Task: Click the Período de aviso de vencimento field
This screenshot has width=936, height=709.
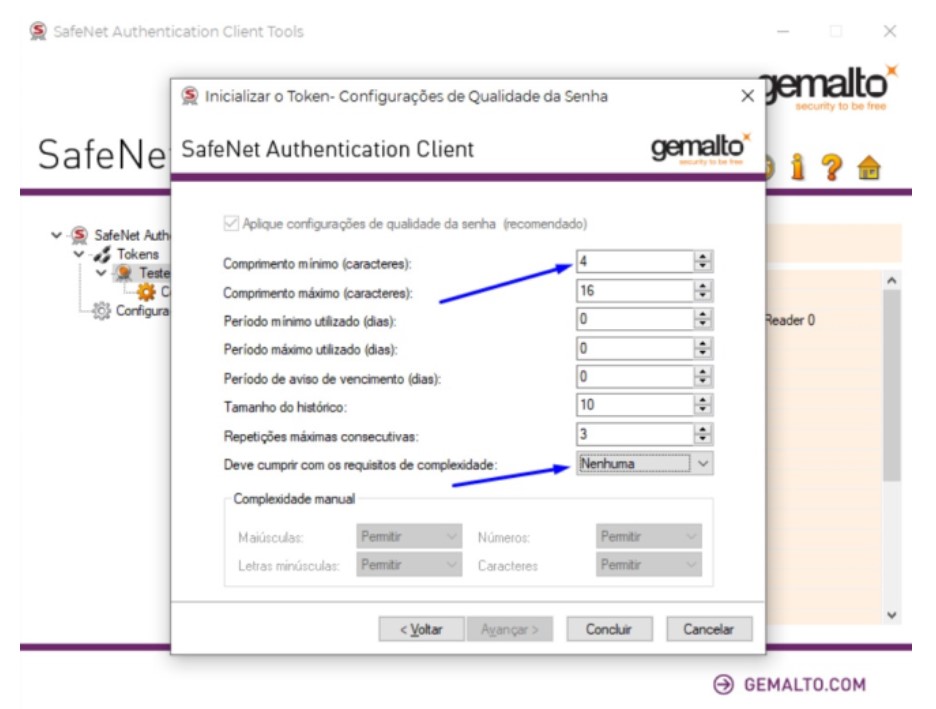Action: (635, 377)
